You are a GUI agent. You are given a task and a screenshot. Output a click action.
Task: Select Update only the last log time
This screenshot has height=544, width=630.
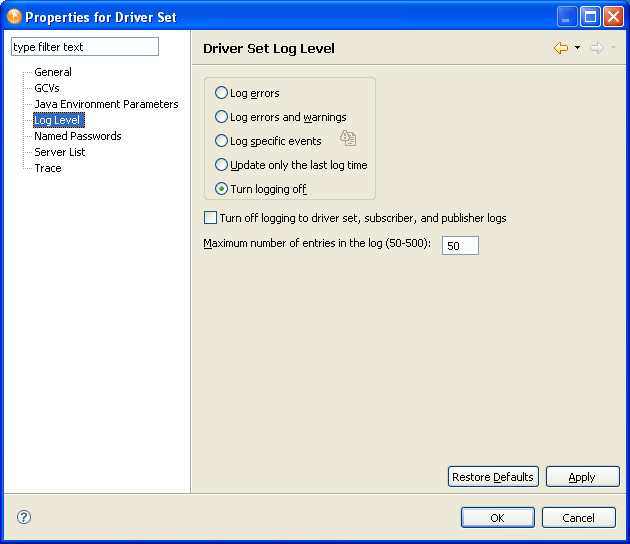click(222, 165)
